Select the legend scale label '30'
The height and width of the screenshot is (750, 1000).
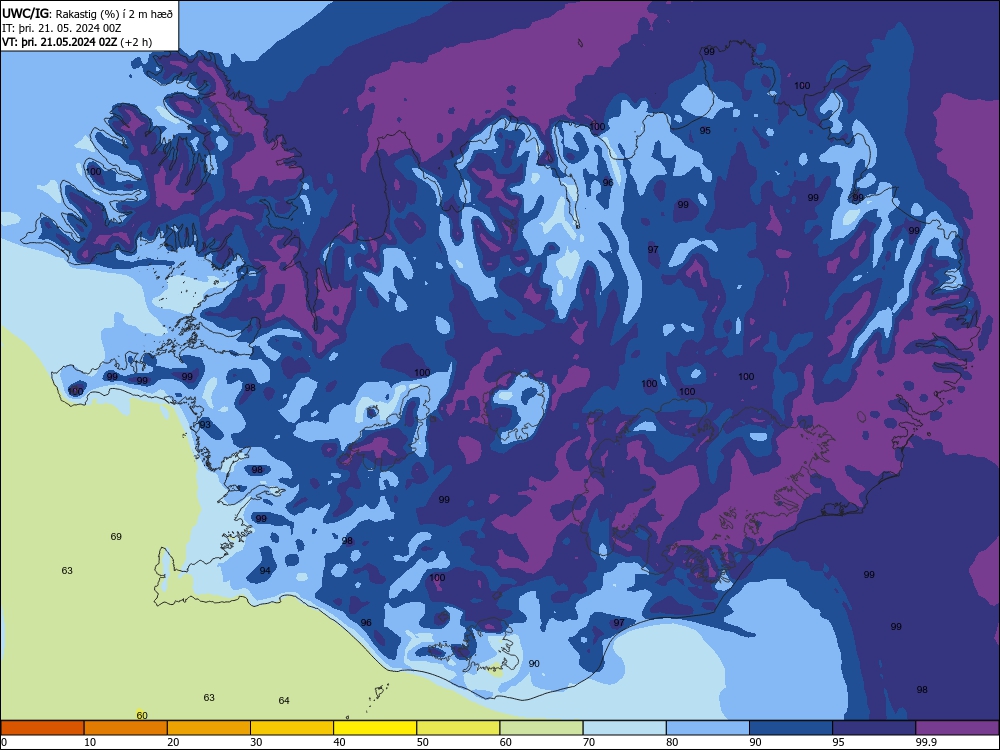pyautogui.click(x=256, y=742)
